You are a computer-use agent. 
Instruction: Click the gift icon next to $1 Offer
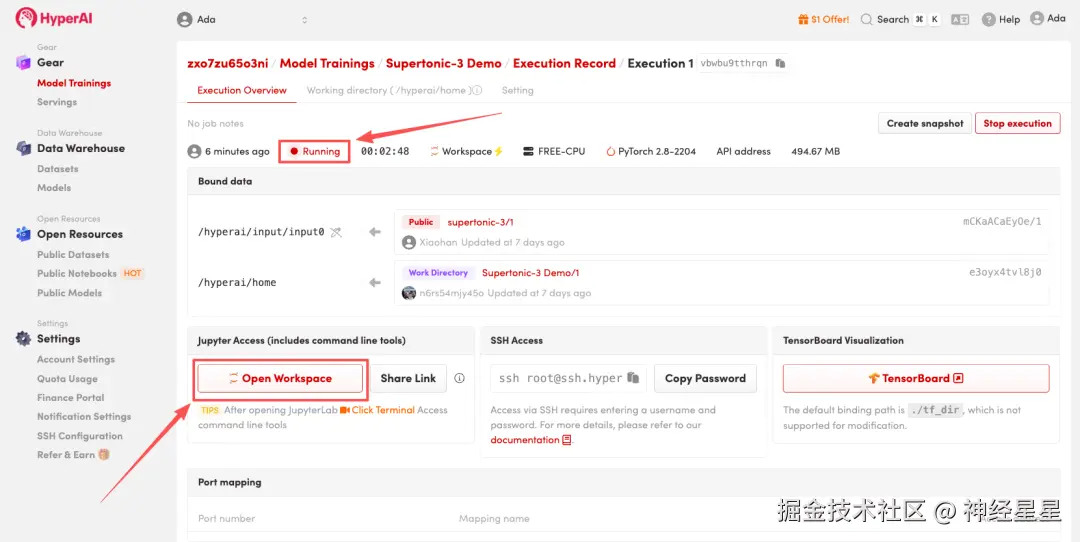pos(803,19)
